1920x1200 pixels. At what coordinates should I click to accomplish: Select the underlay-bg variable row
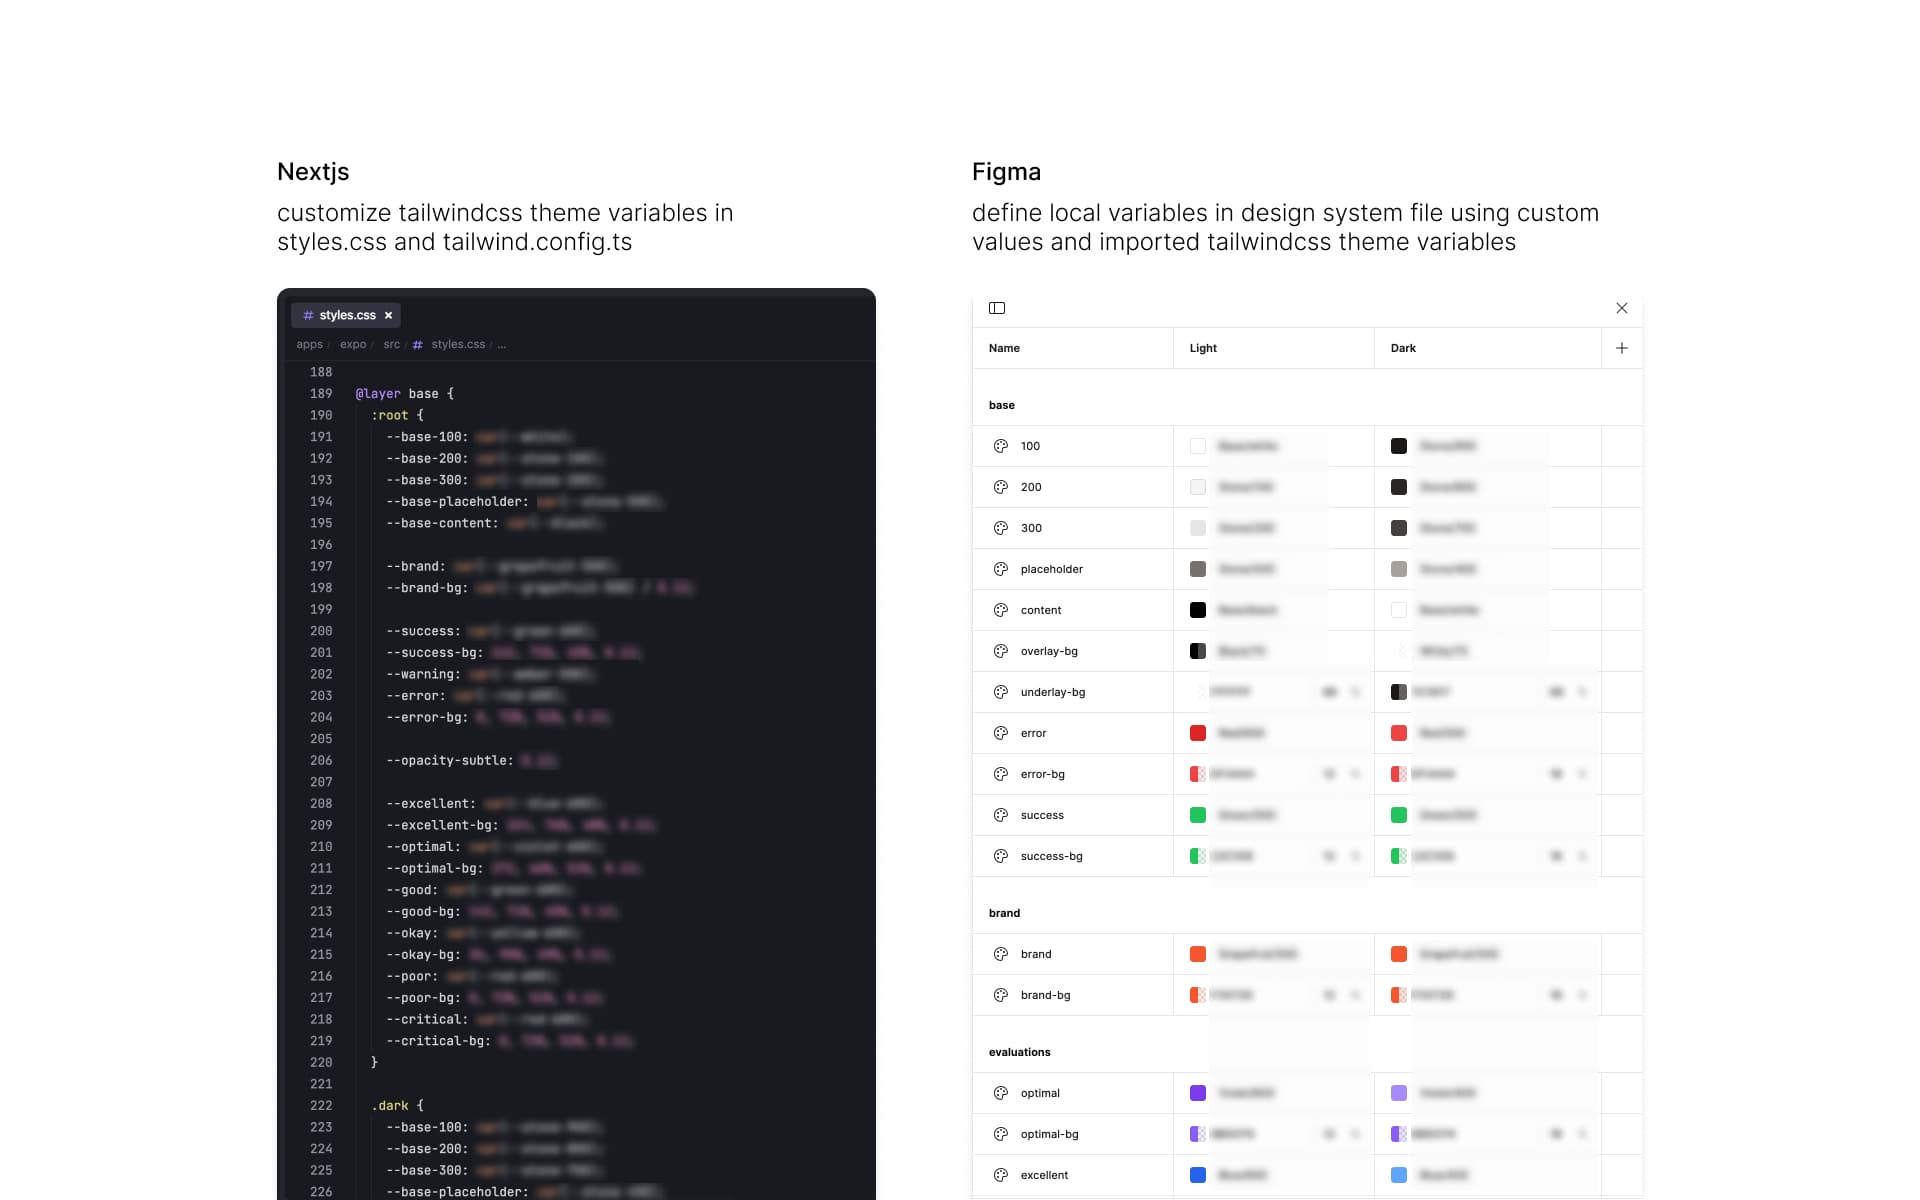(1052, 692)
